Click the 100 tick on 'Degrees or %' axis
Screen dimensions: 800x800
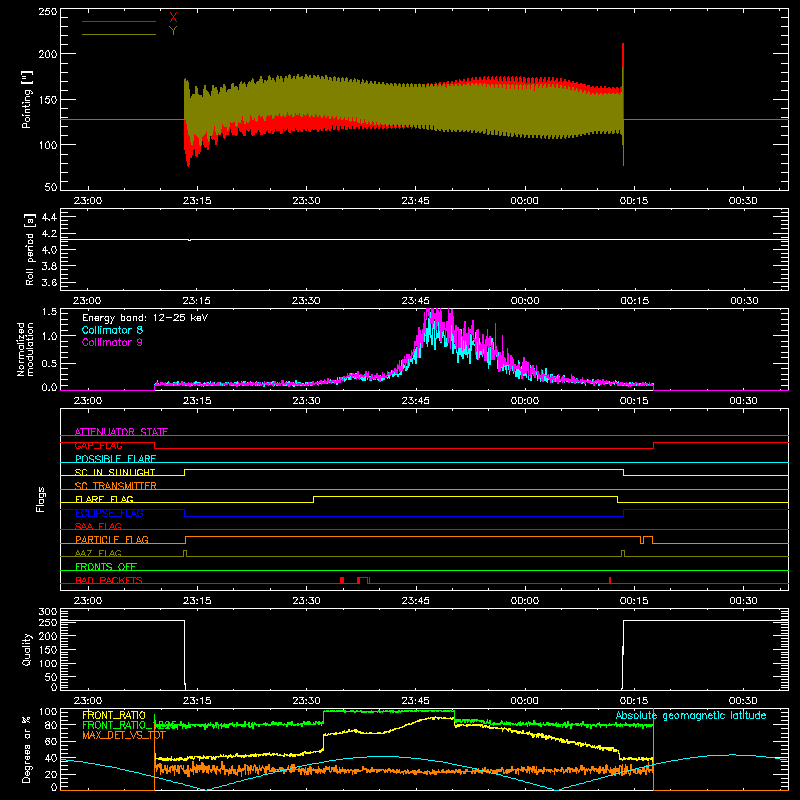point(48,712)
